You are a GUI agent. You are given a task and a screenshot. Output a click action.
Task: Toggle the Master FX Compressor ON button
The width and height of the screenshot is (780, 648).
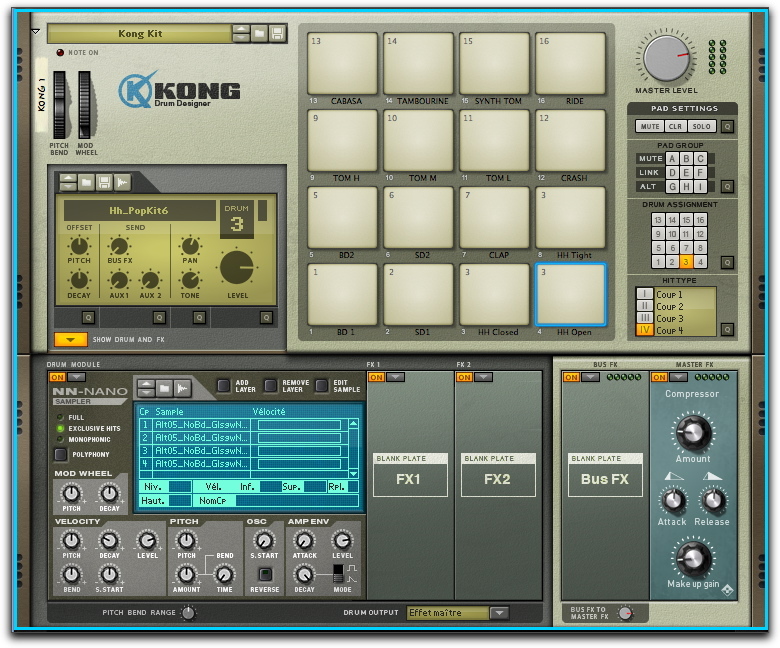click(660, 377)
